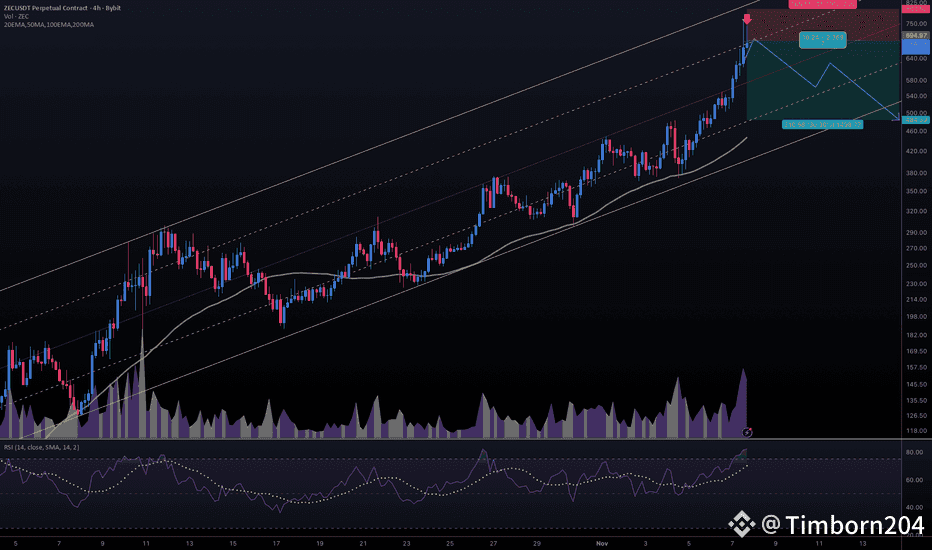This screenshot has height=550, width=932.
Task: Click the 29 date label on time axis
Action: click(x=537, y=543)
